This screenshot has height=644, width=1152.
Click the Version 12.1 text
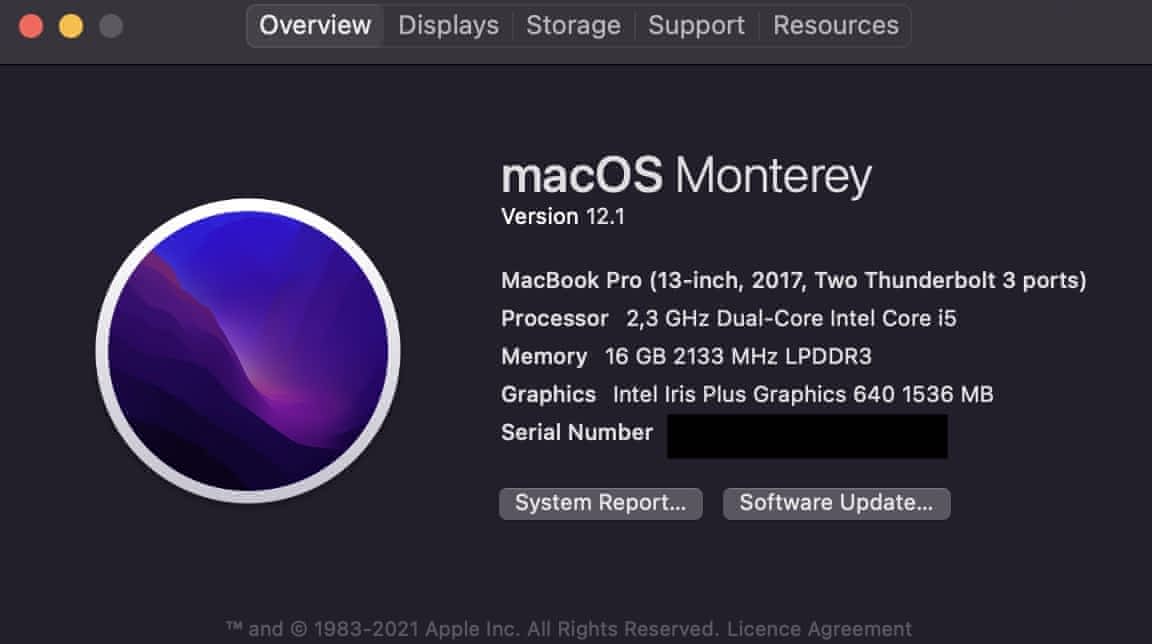tap(563, 217)
